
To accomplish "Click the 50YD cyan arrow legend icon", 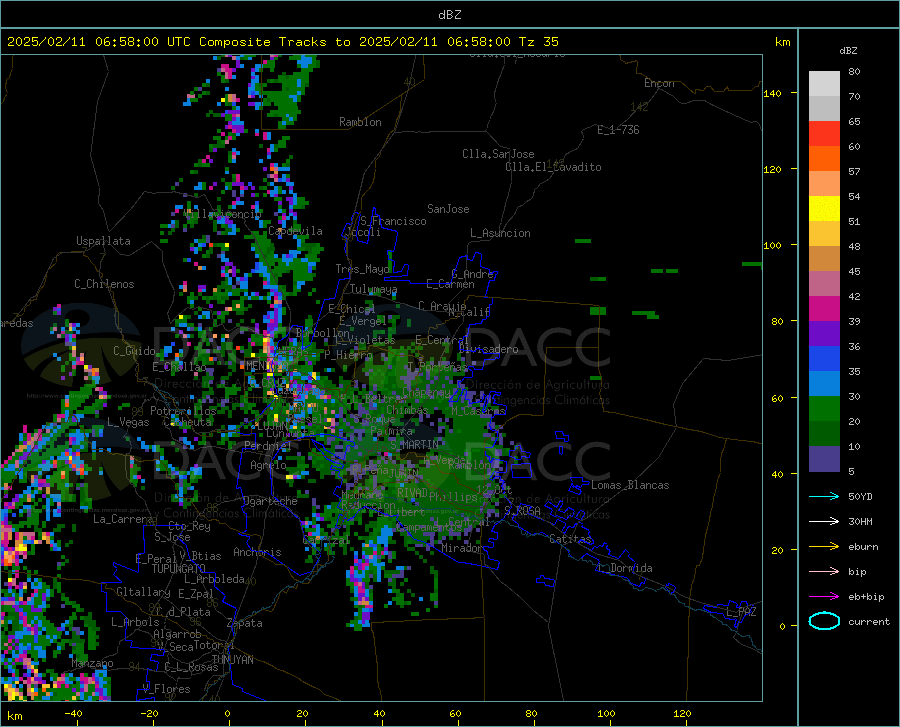I will [x=824, y=496].
